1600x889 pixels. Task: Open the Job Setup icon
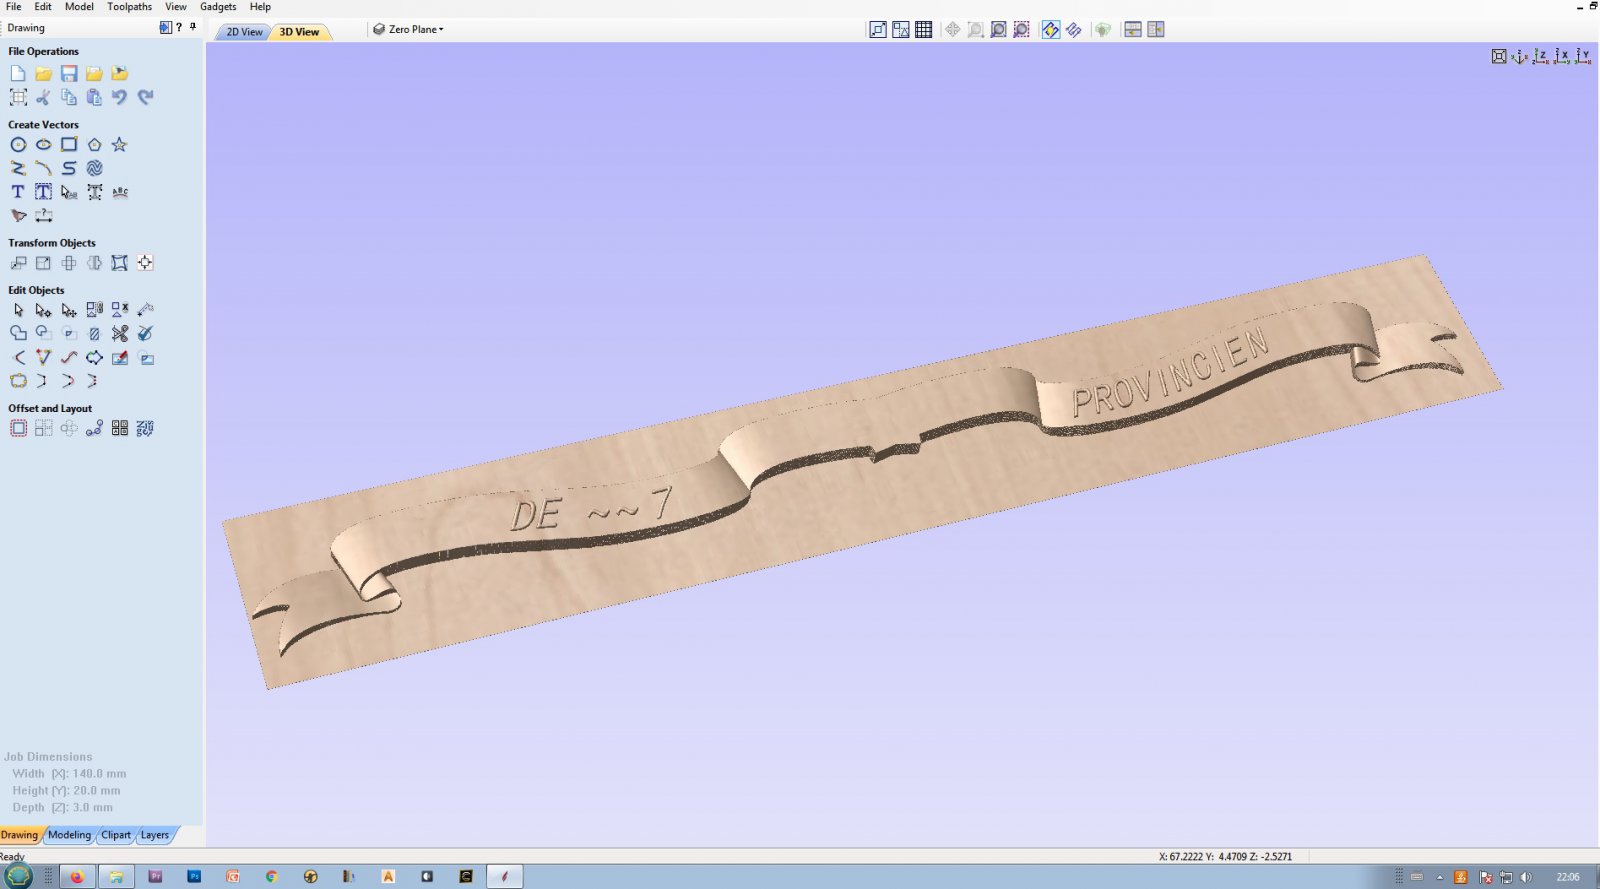coord(18,97)
